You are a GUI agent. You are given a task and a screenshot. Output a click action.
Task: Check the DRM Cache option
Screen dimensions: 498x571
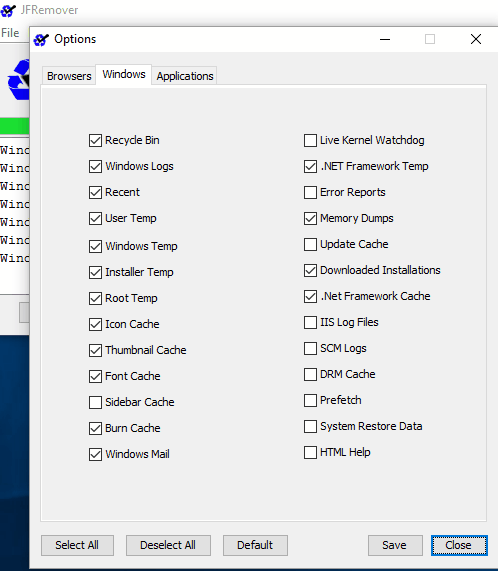pos(310,374)
